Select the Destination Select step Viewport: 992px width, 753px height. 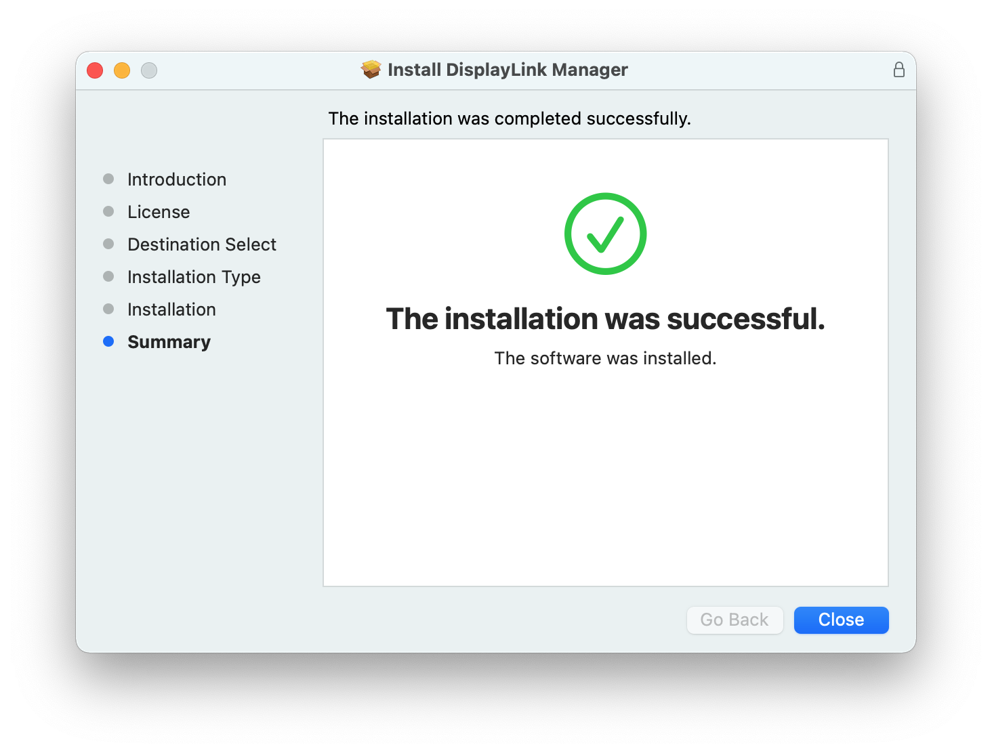click(x=201, y=244)
